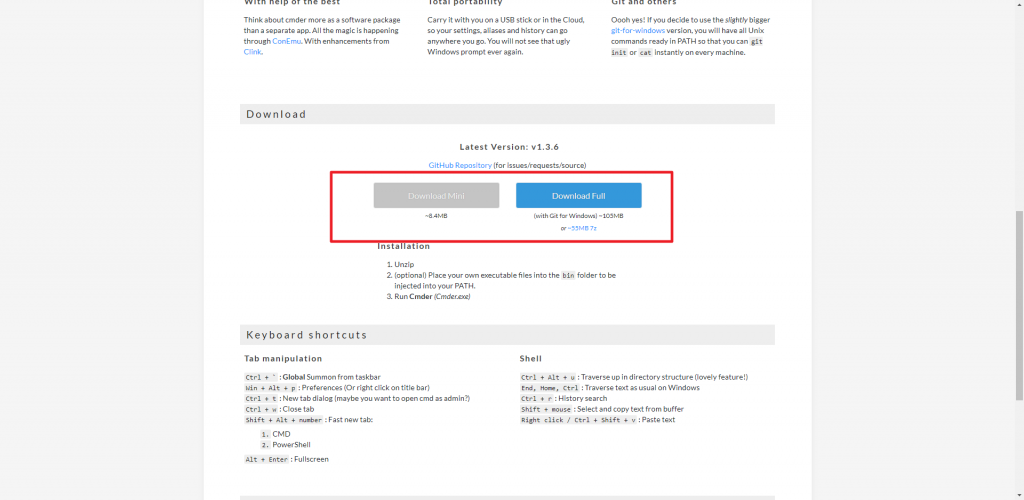
Task: Click the Installation heading
Action: [404, 246]
